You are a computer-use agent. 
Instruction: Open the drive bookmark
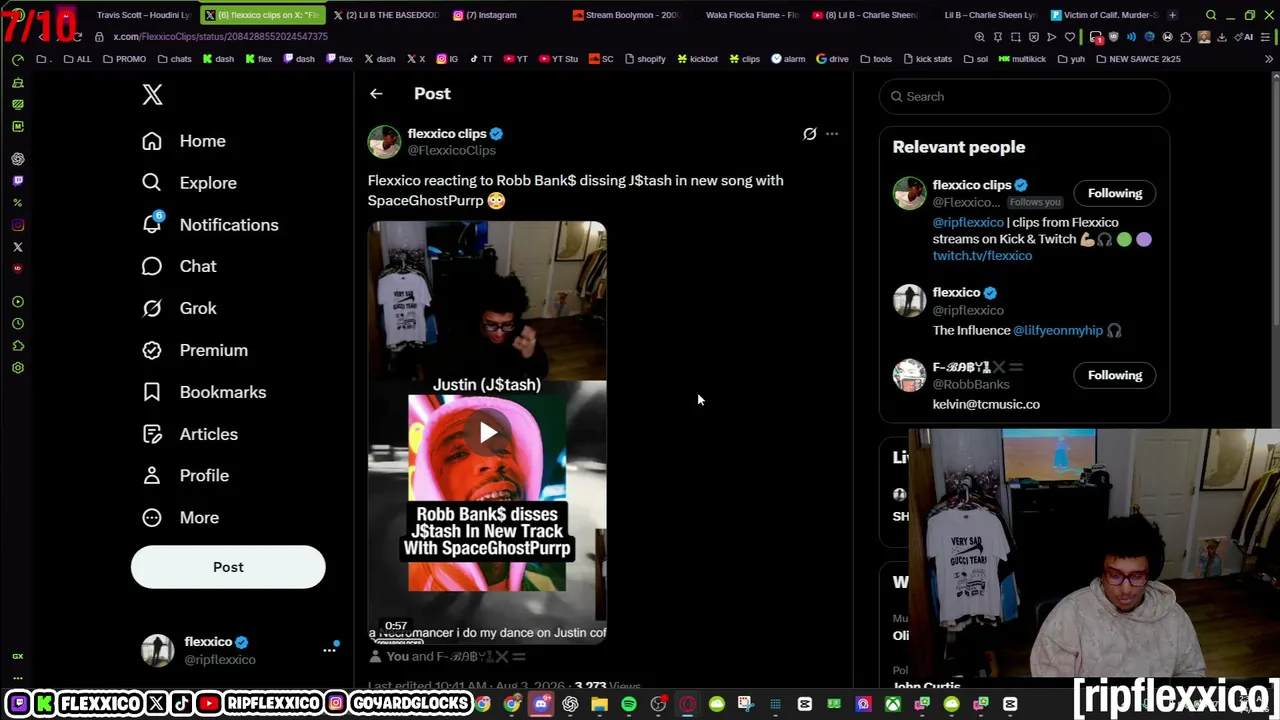pos(832,59)
